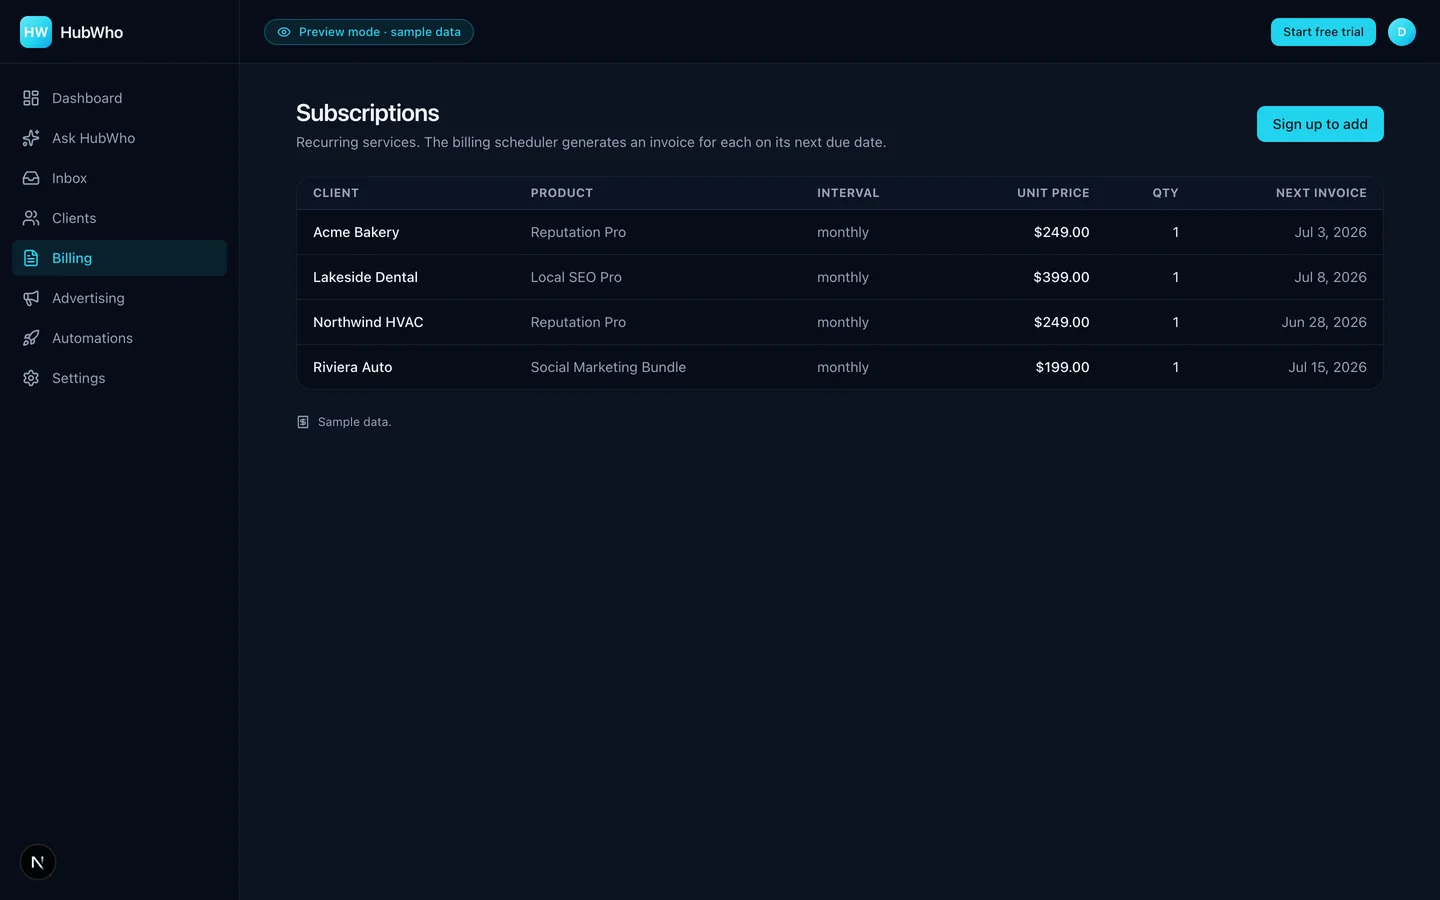Click Start free trial button

1323,32
